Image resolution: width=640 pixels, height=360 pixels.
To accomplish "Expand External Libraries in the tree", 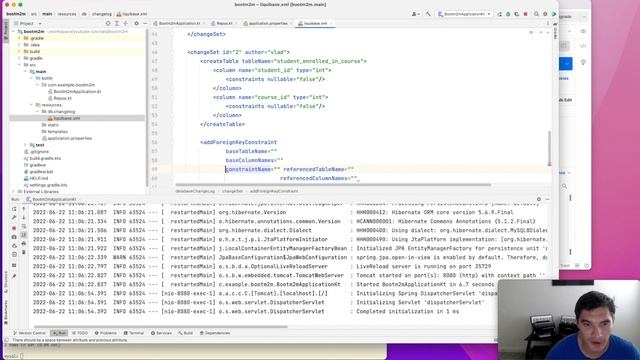I will [13, 191].
